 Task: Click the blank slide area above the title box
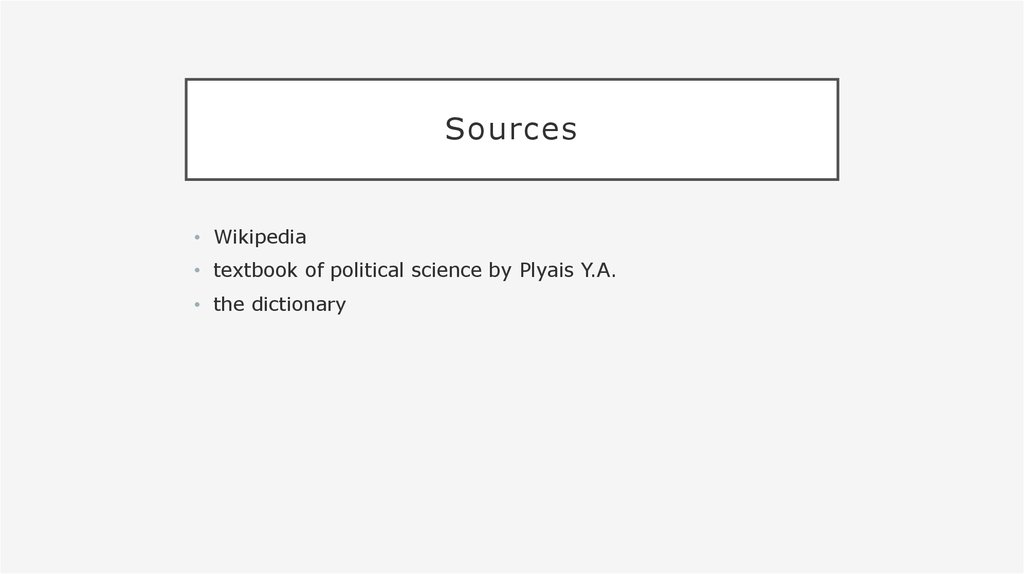pyautogui.click(x=512, y=39)
